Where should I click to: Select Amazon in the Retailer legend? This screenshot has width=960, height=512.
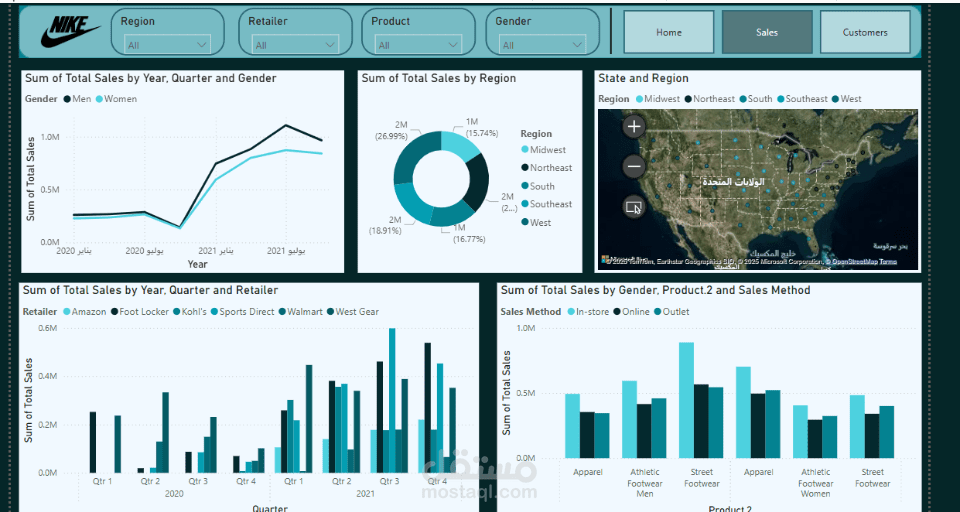click(x=84, y=312)
